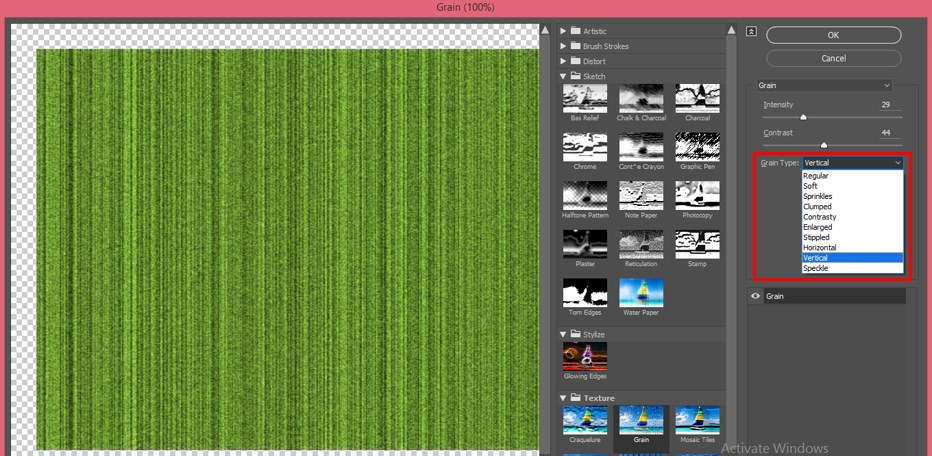The image size is (932, 456).
Task: Click the filter list scrollbar up arrow
Action: [x=732, y=30]
